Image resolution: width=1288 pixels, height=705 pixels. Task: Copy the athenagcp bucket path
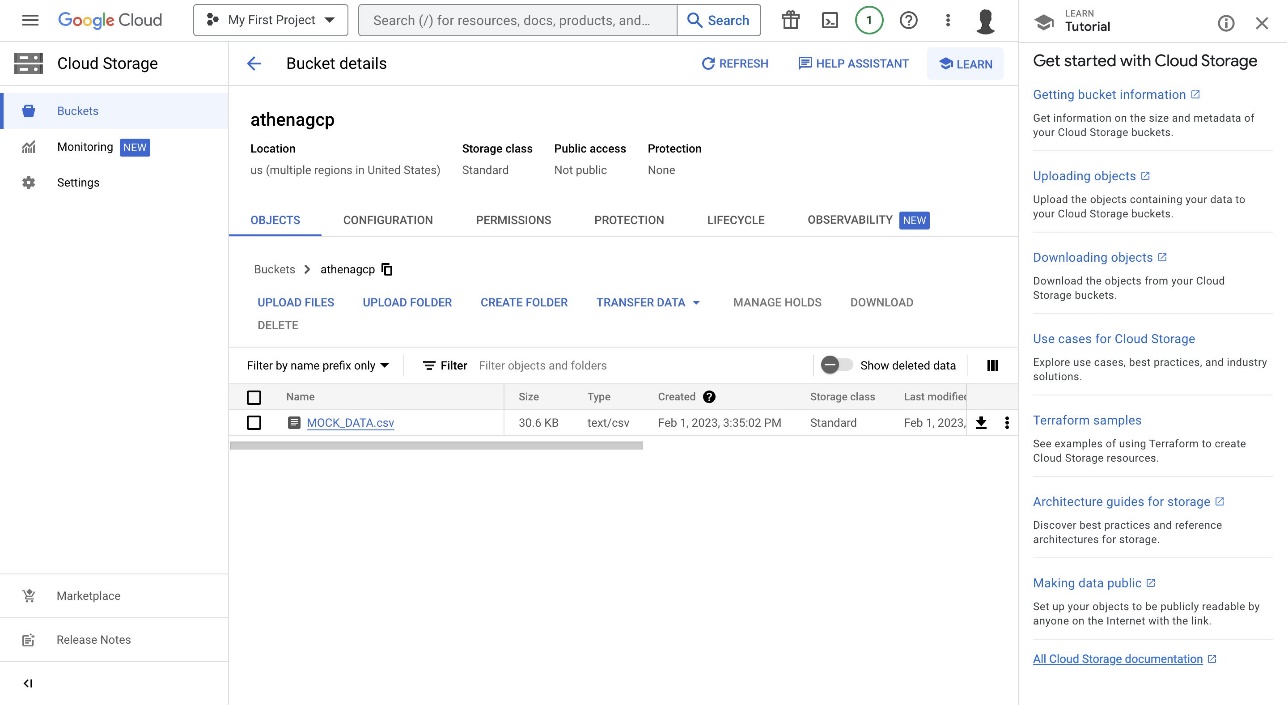(x=387, y=270)
